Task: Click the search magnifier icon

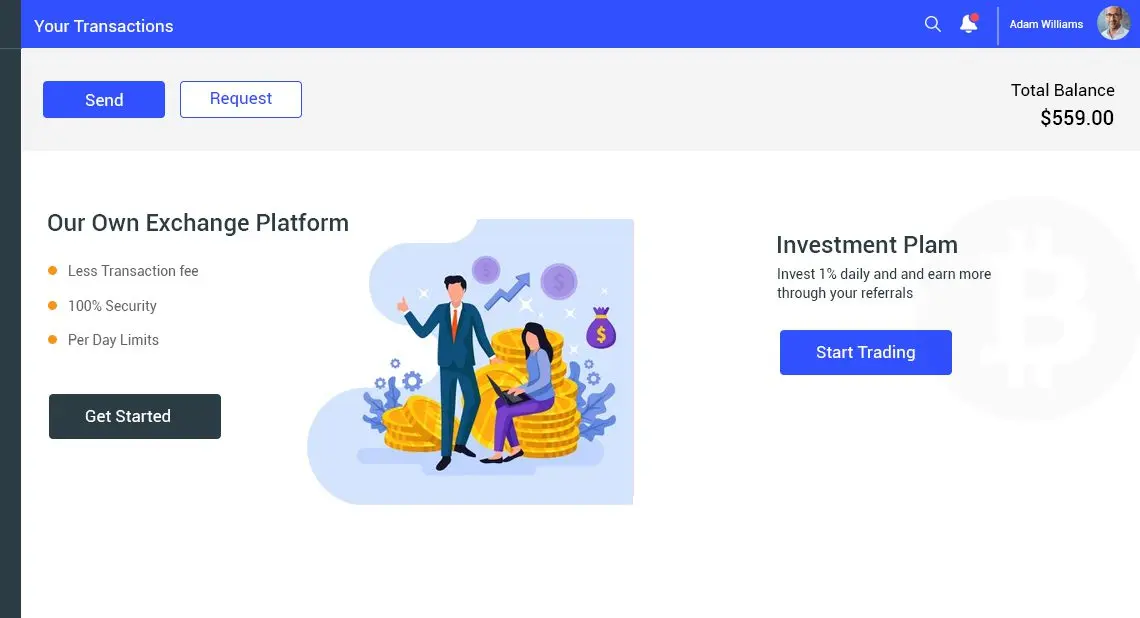Action: 932,24
